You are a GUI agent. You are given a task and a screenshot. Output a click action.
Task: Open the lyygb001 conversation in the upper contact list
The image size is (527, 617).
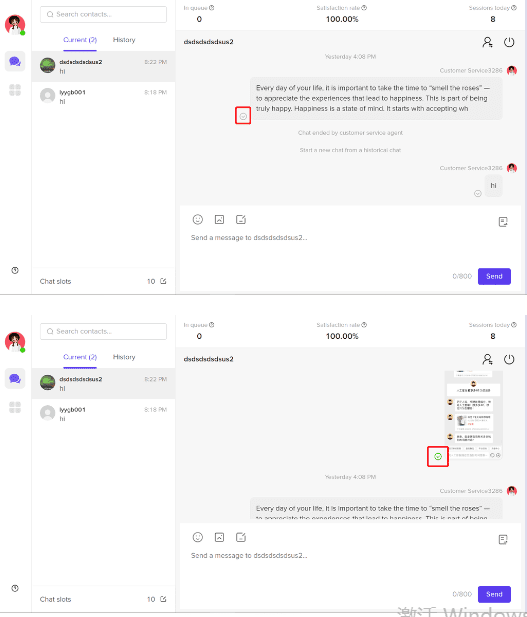[104, 96]
